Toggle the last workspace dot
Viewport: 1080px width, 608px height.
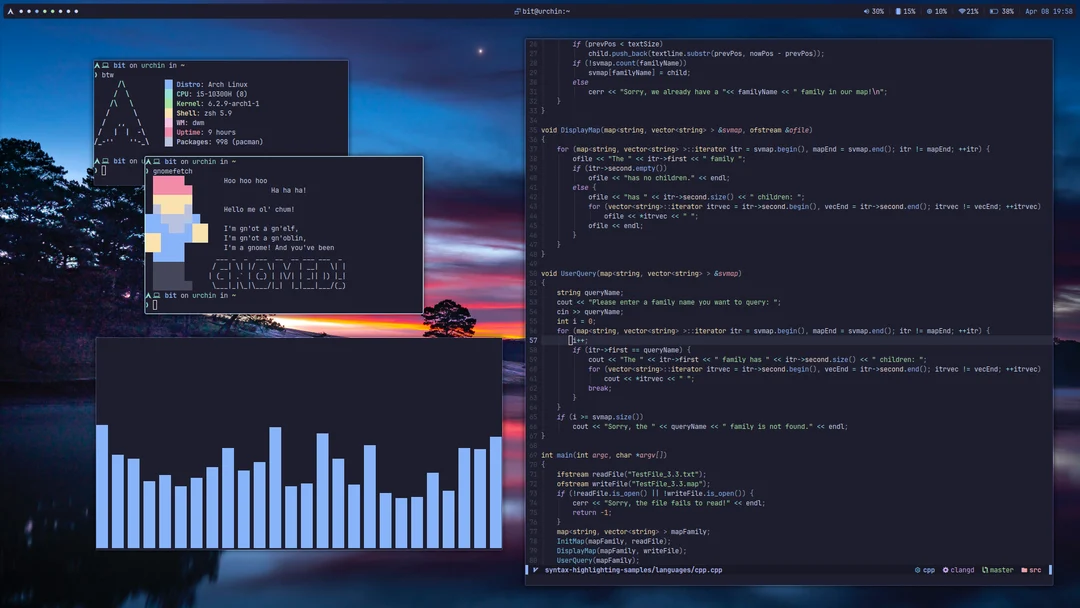pyautogui.click(x=76, y=10)
